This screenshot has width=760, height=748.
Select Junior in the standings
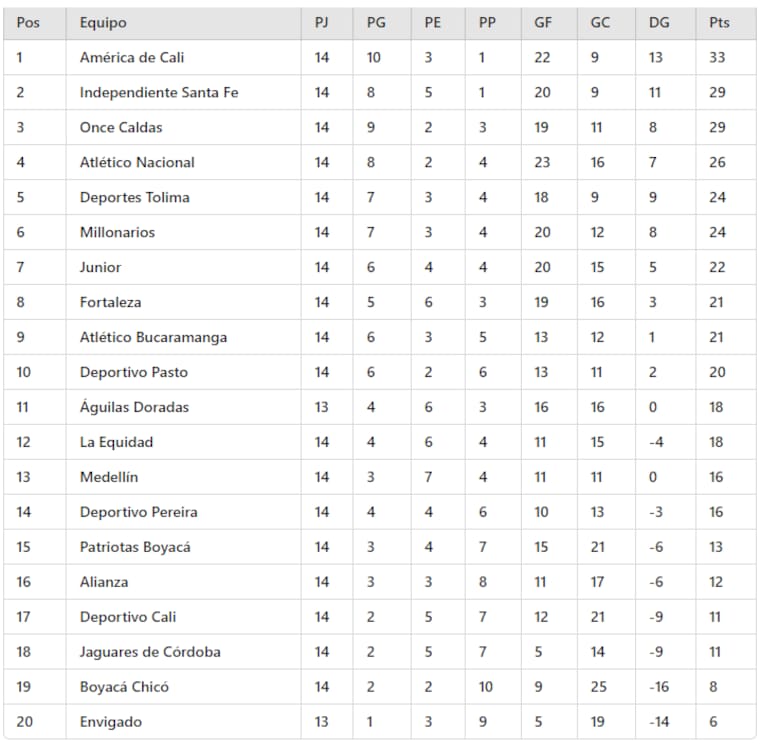101,268
